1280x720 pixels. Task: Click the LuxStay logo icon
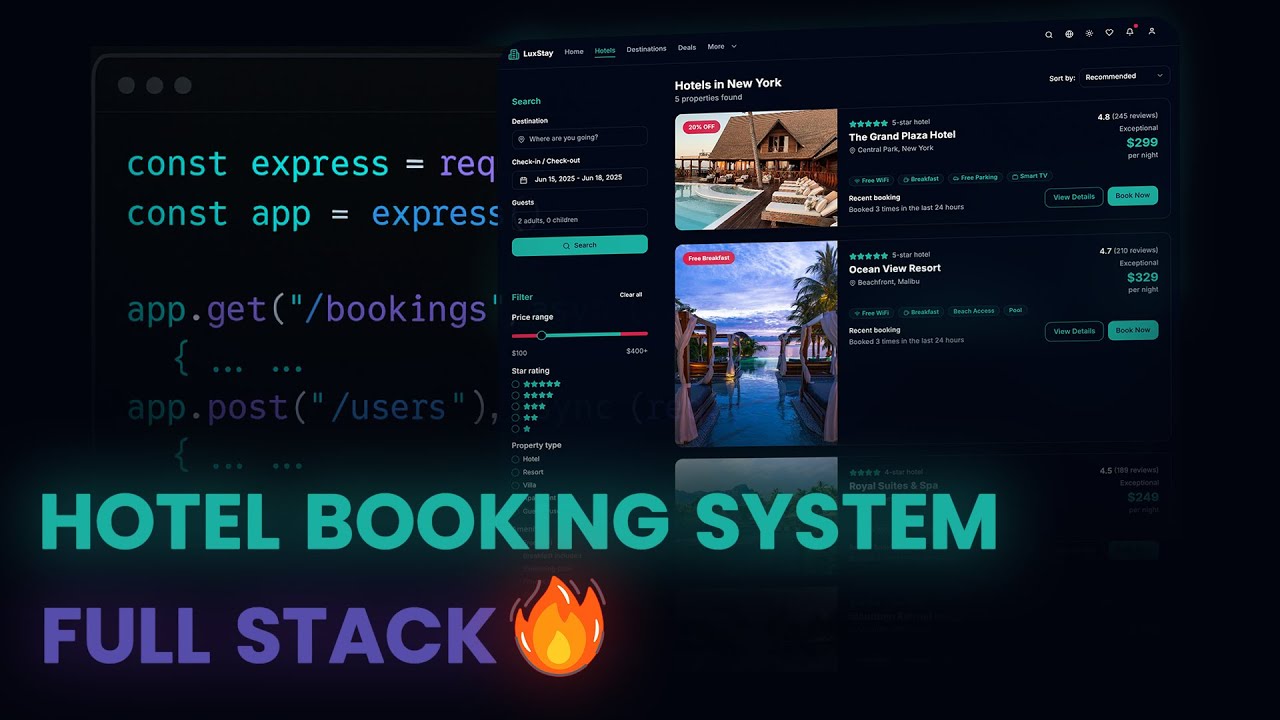click(x=514, y=54)
